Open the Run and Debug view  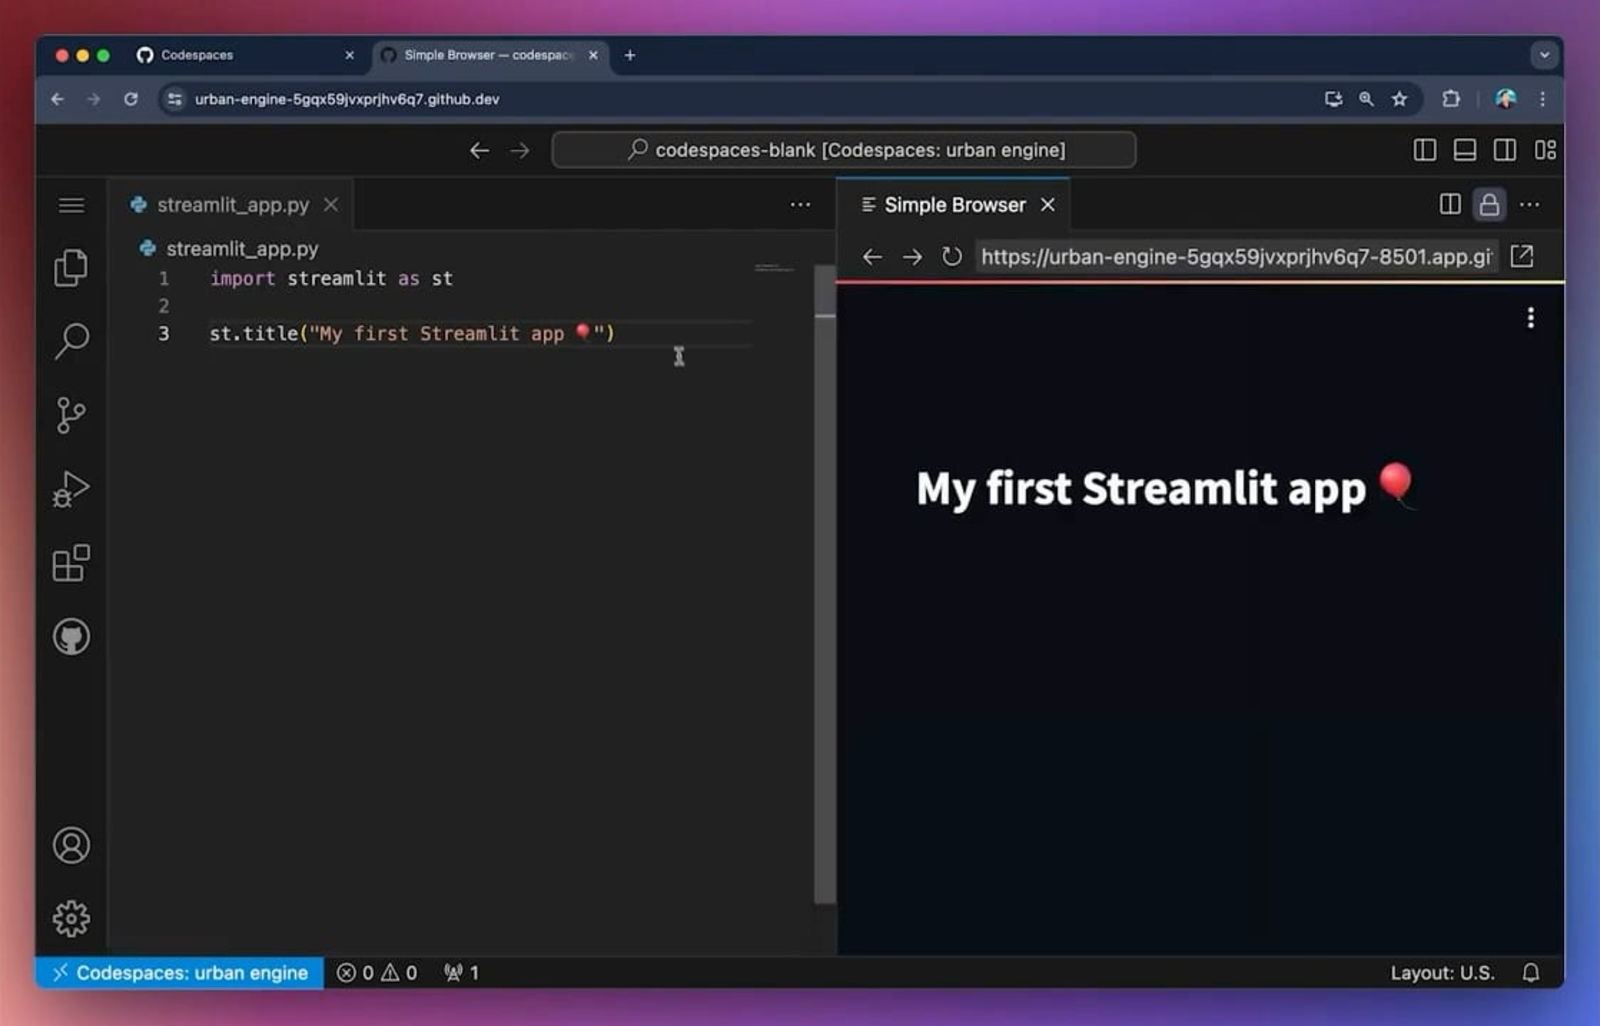pyautogui.click(x=70, y=489)
